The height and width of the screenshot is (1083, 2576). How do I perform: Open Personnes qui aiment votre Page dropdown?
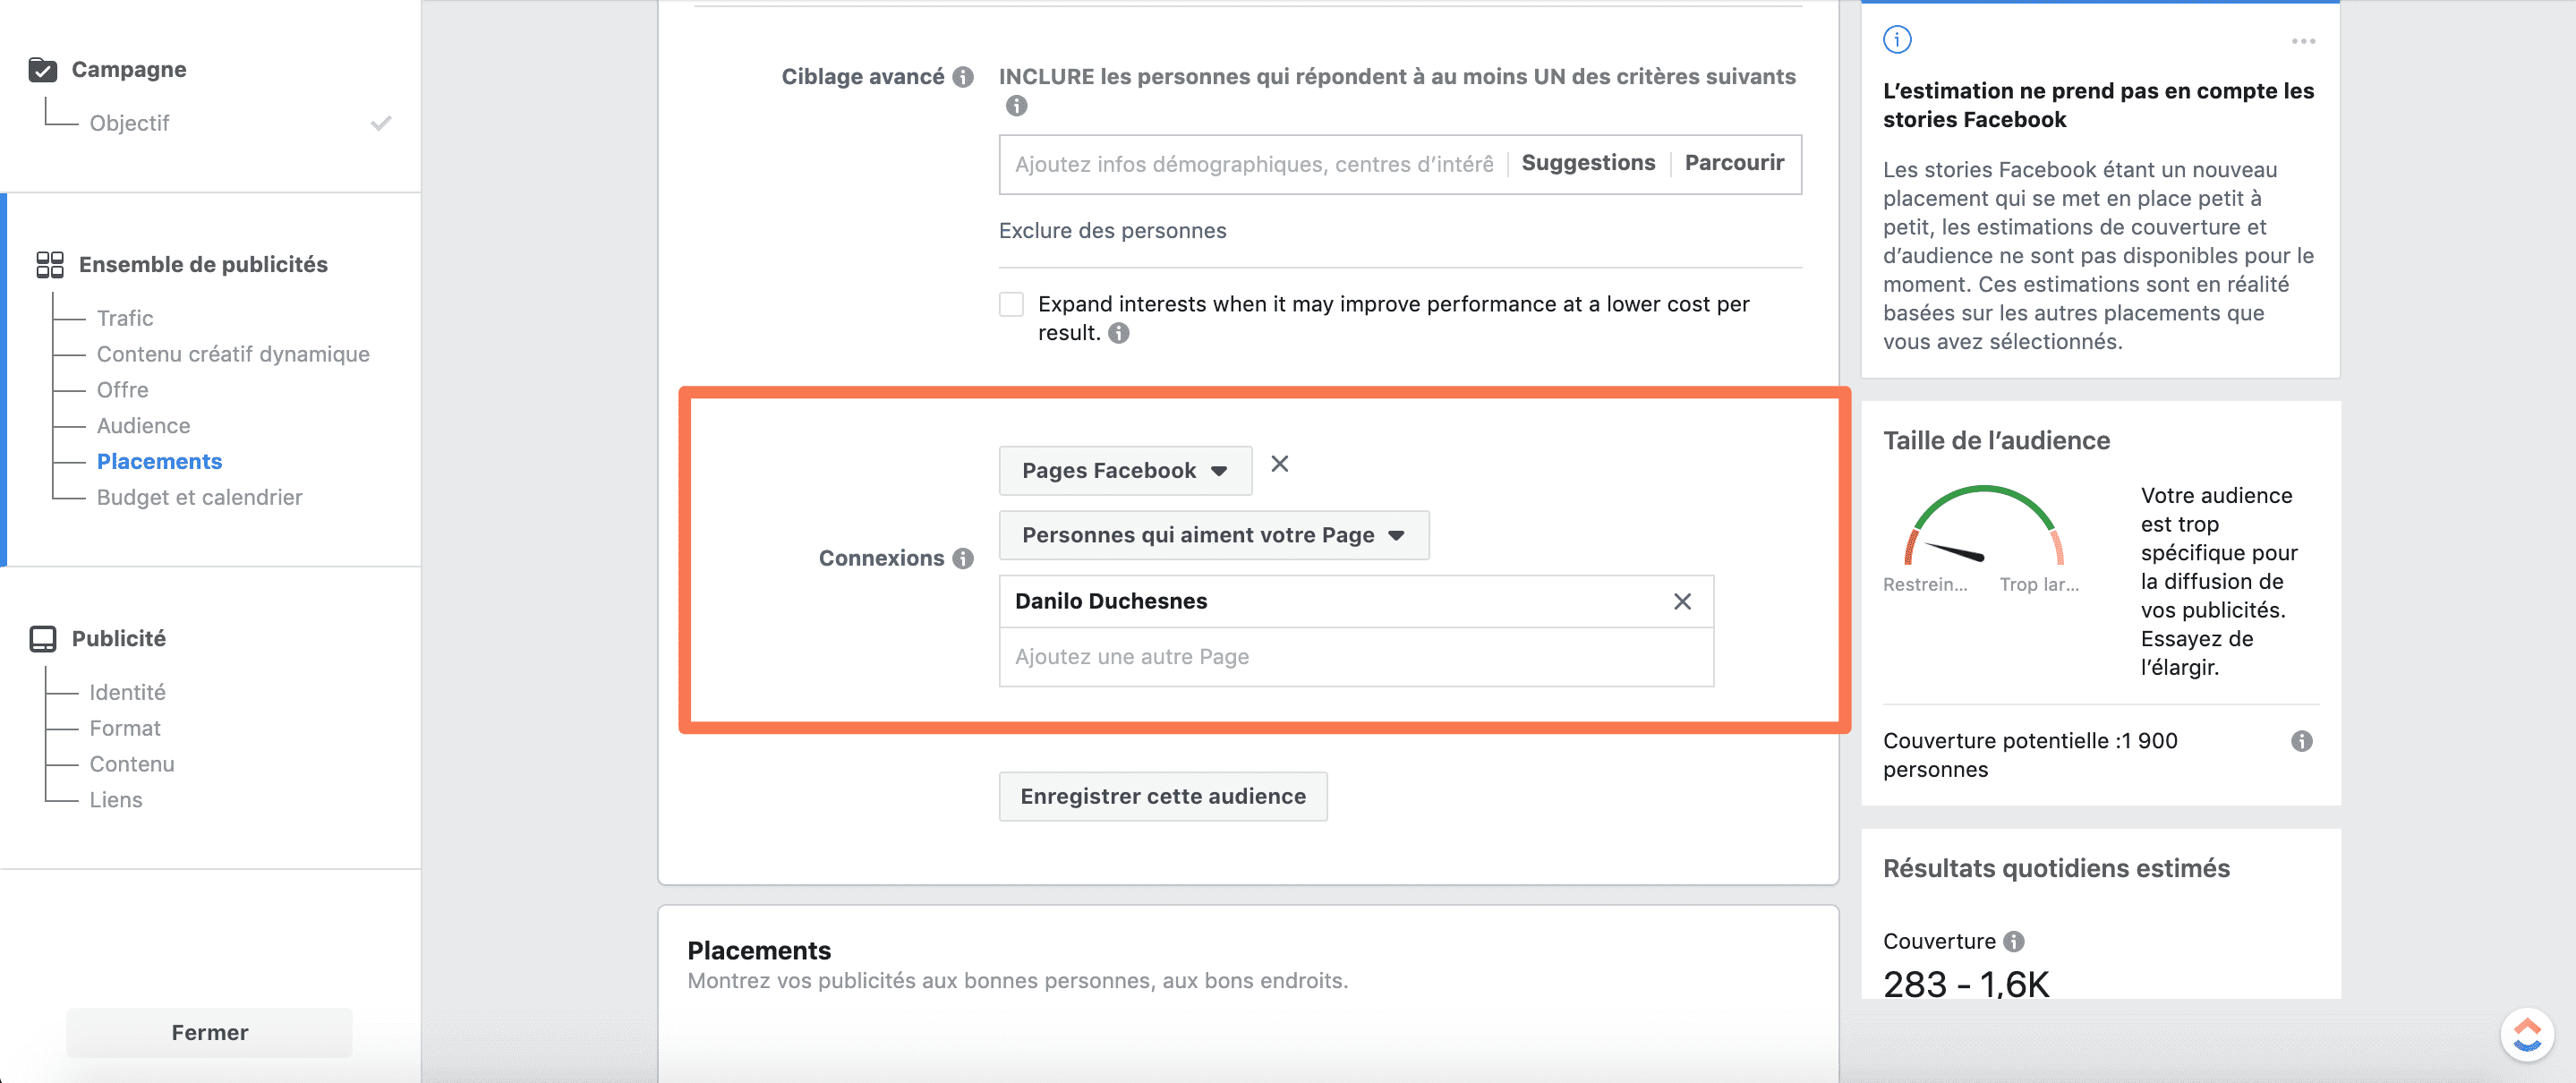point(1214,535)
